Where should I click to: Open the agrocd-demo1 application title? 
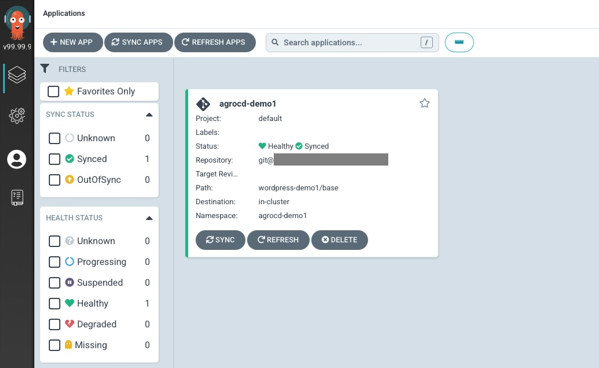click(248, 104)
